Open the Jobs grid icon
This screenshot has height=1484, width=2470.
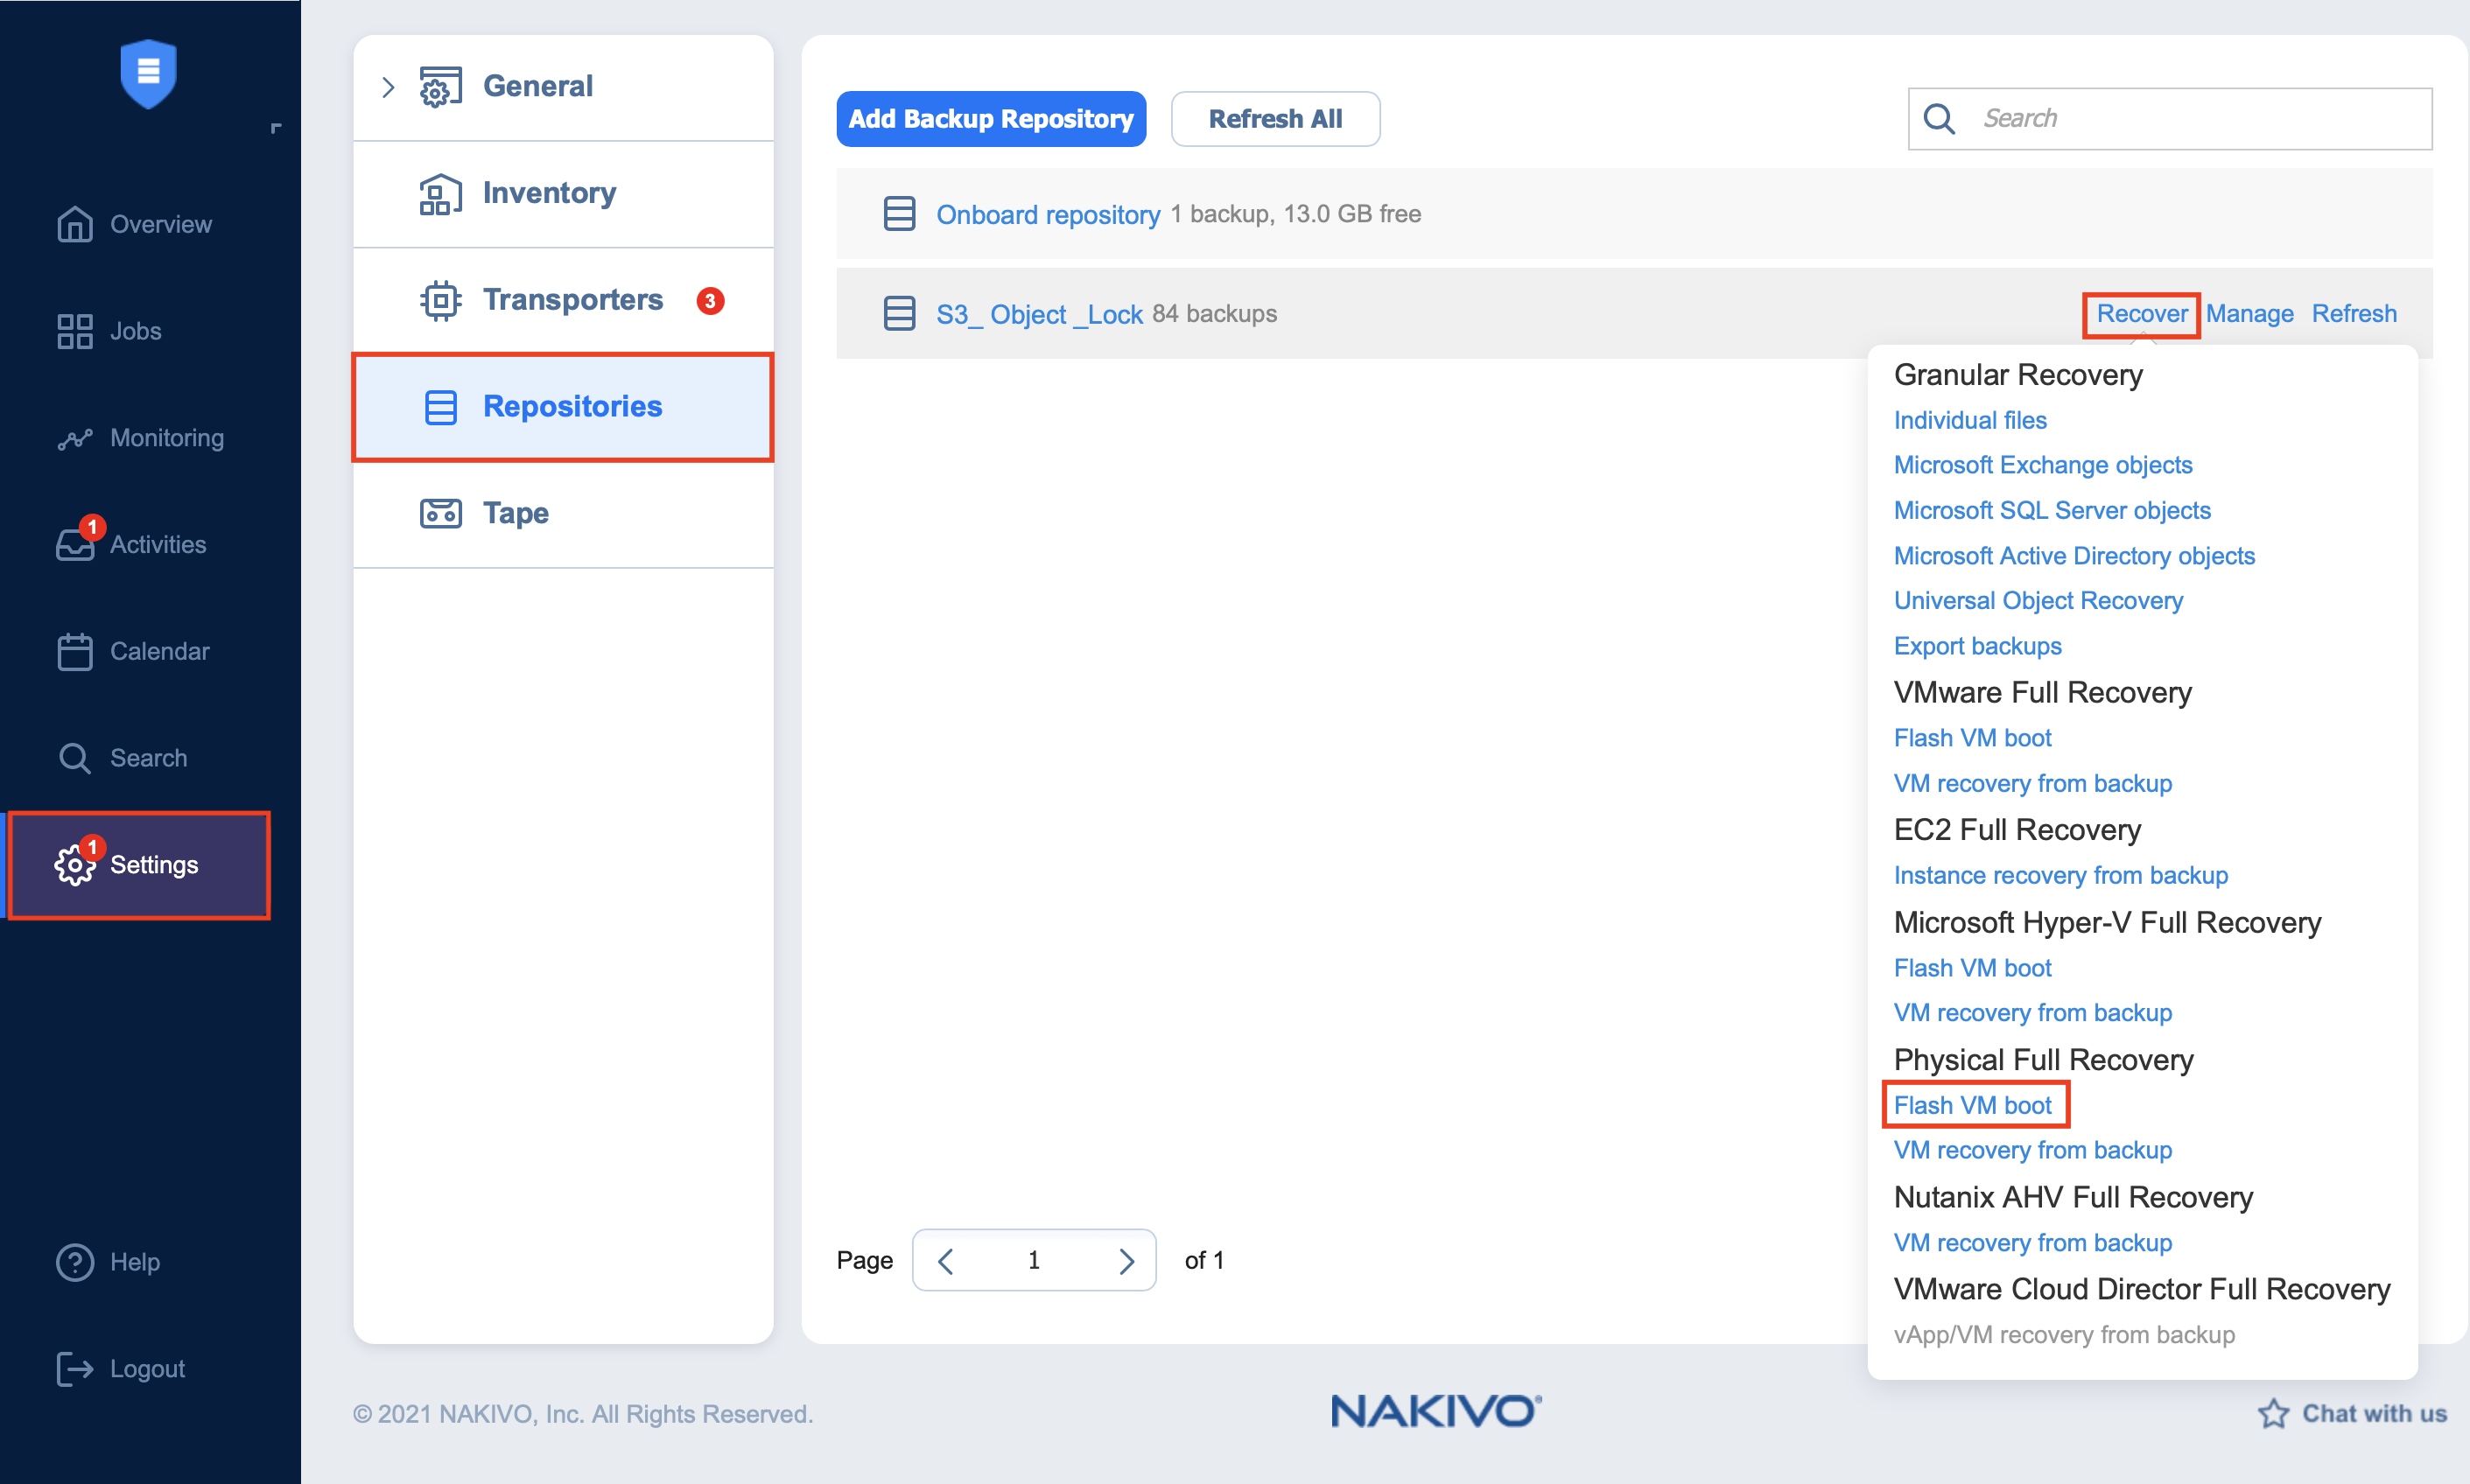tap(75, 331)
